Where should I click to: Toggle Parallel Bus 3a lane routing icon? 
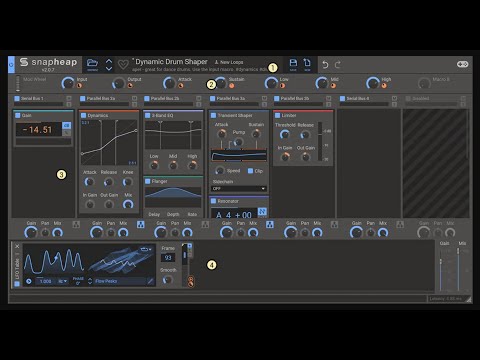click(270, 224)
